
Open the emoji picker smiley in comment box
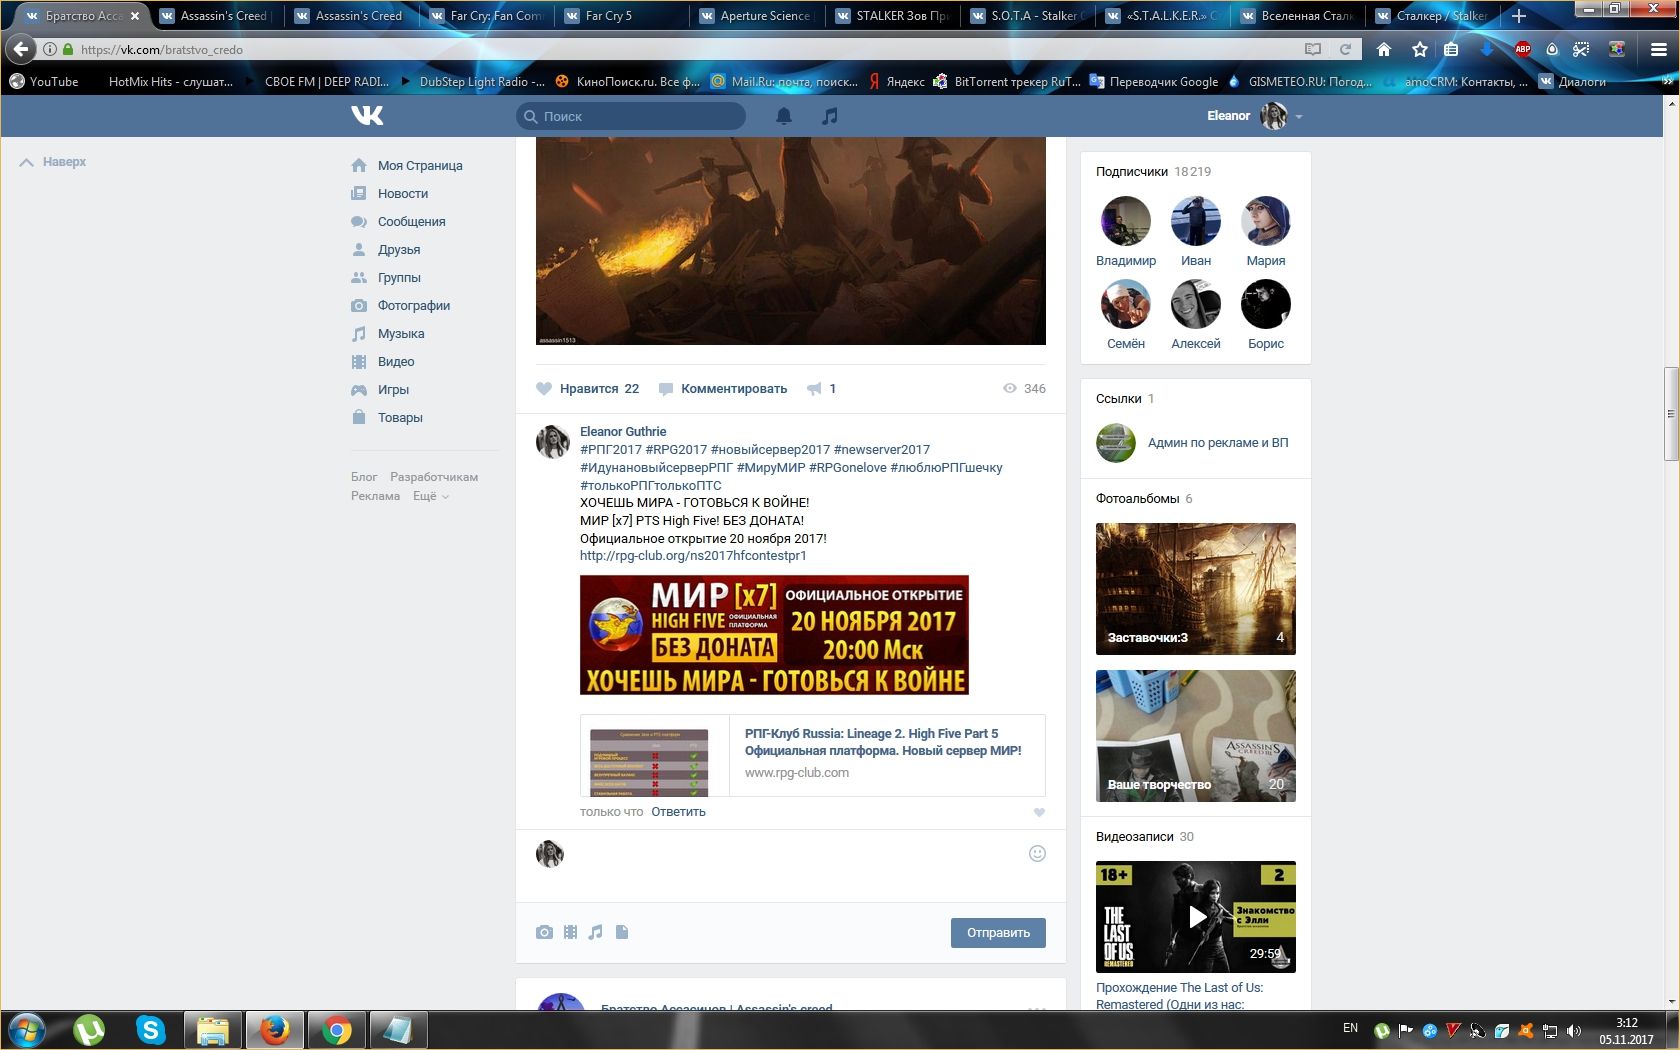click(x=1037, y=853)
